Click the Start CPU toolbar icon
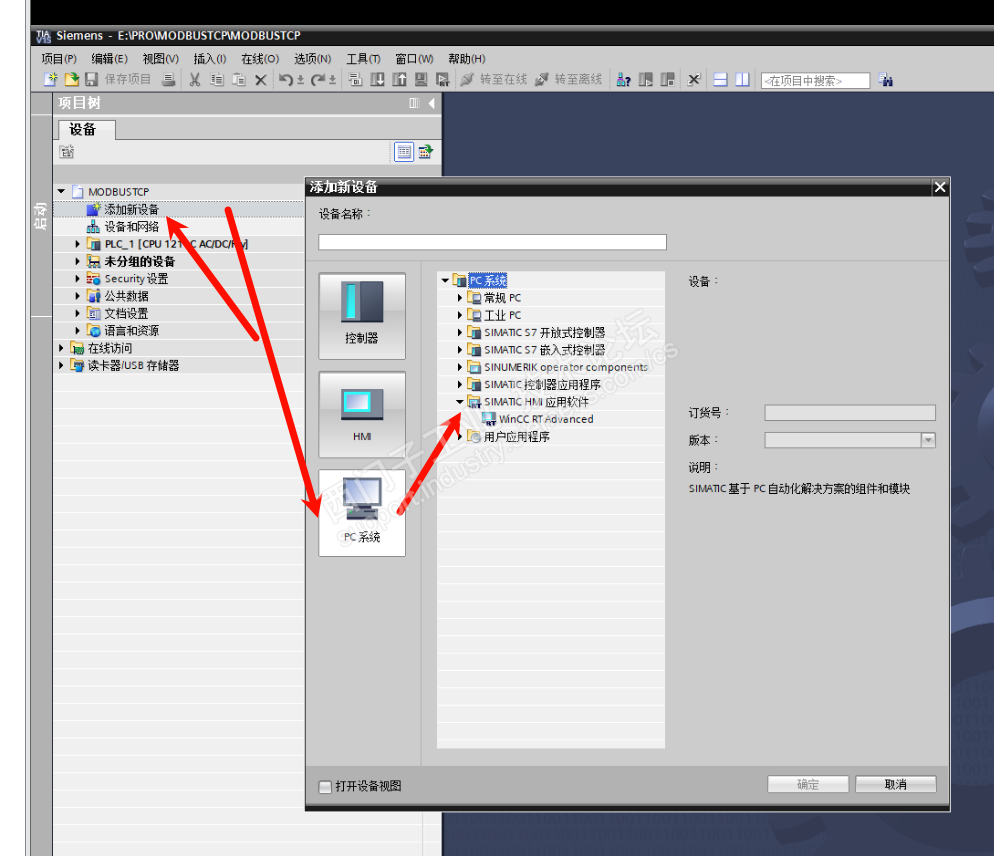 coord(646,79)
